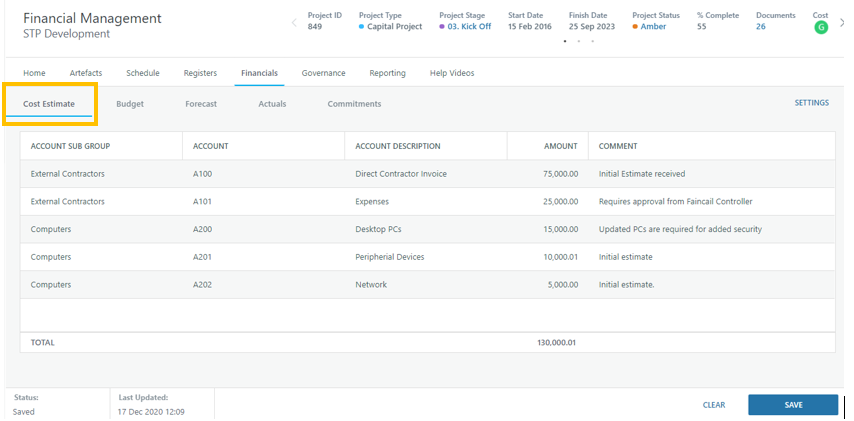Viewport: 854px width, 421px height.
Task: Open the Schedule tab
Action: [x=143, y=73]
